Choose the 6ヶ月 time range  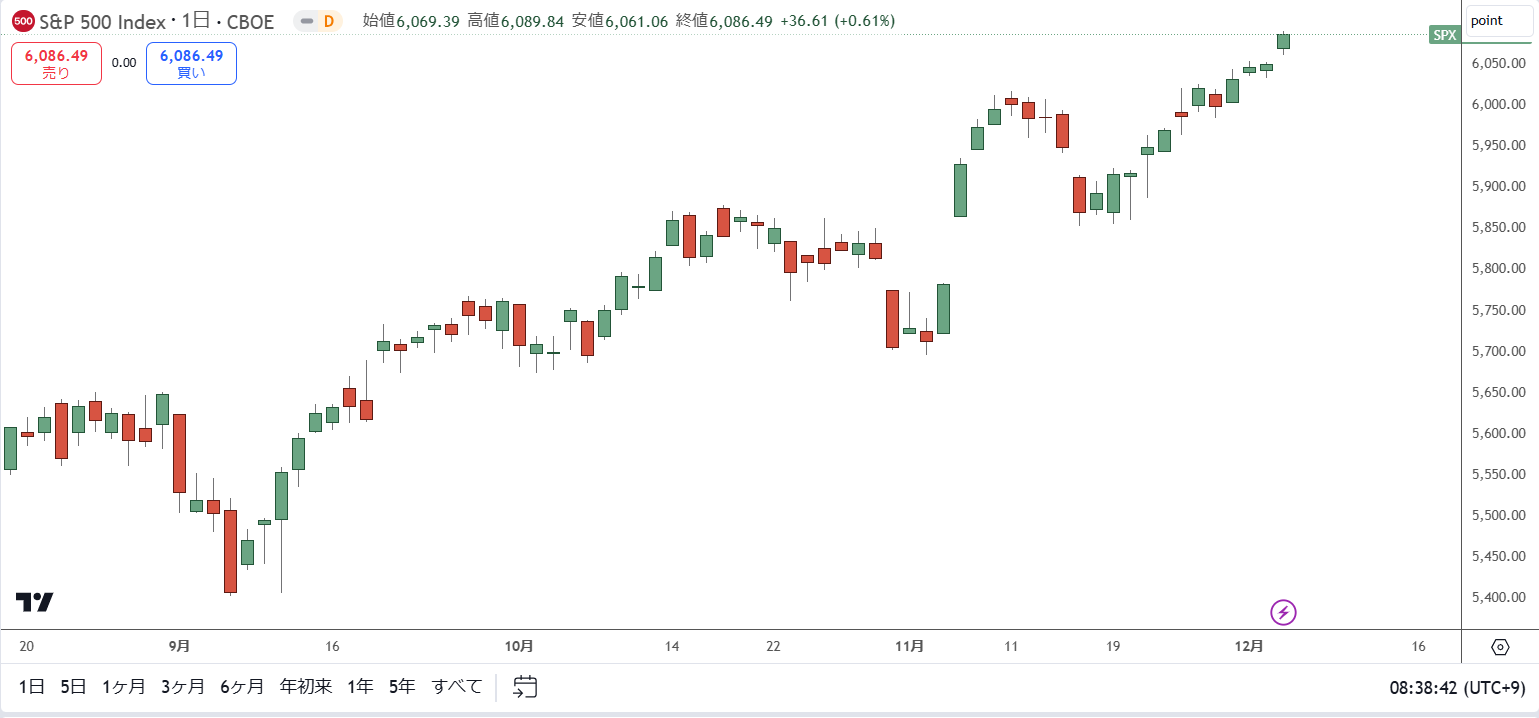click(x=243, y=687)
